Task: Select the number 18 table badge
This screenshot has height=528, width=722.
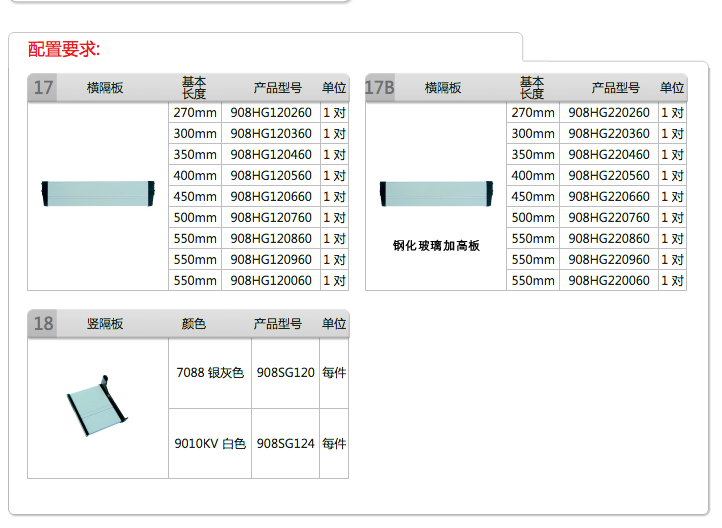Action: [43, 323]
